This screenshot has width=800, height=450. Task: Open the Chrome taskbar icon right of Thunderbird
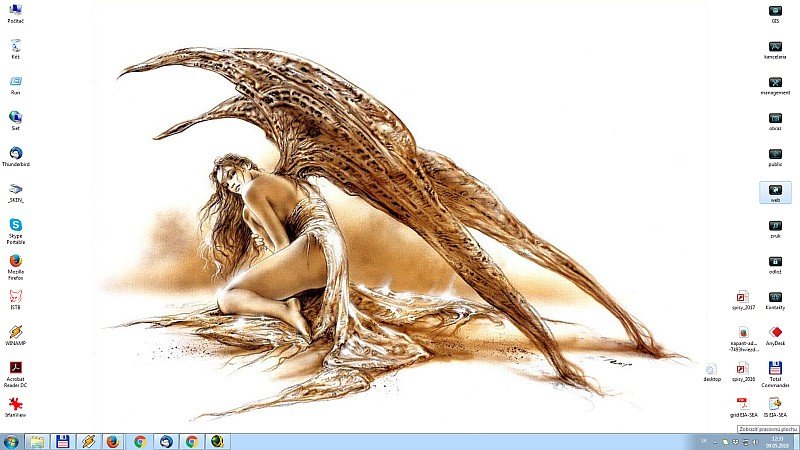[191, 441]
